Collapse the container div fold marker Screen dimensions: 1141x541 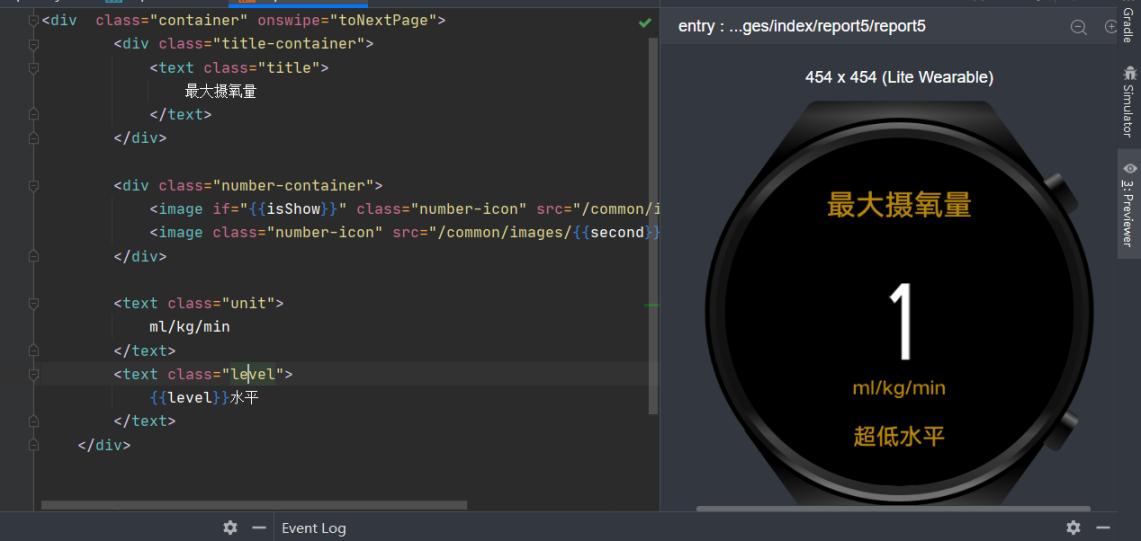click(x=34, y=21)
